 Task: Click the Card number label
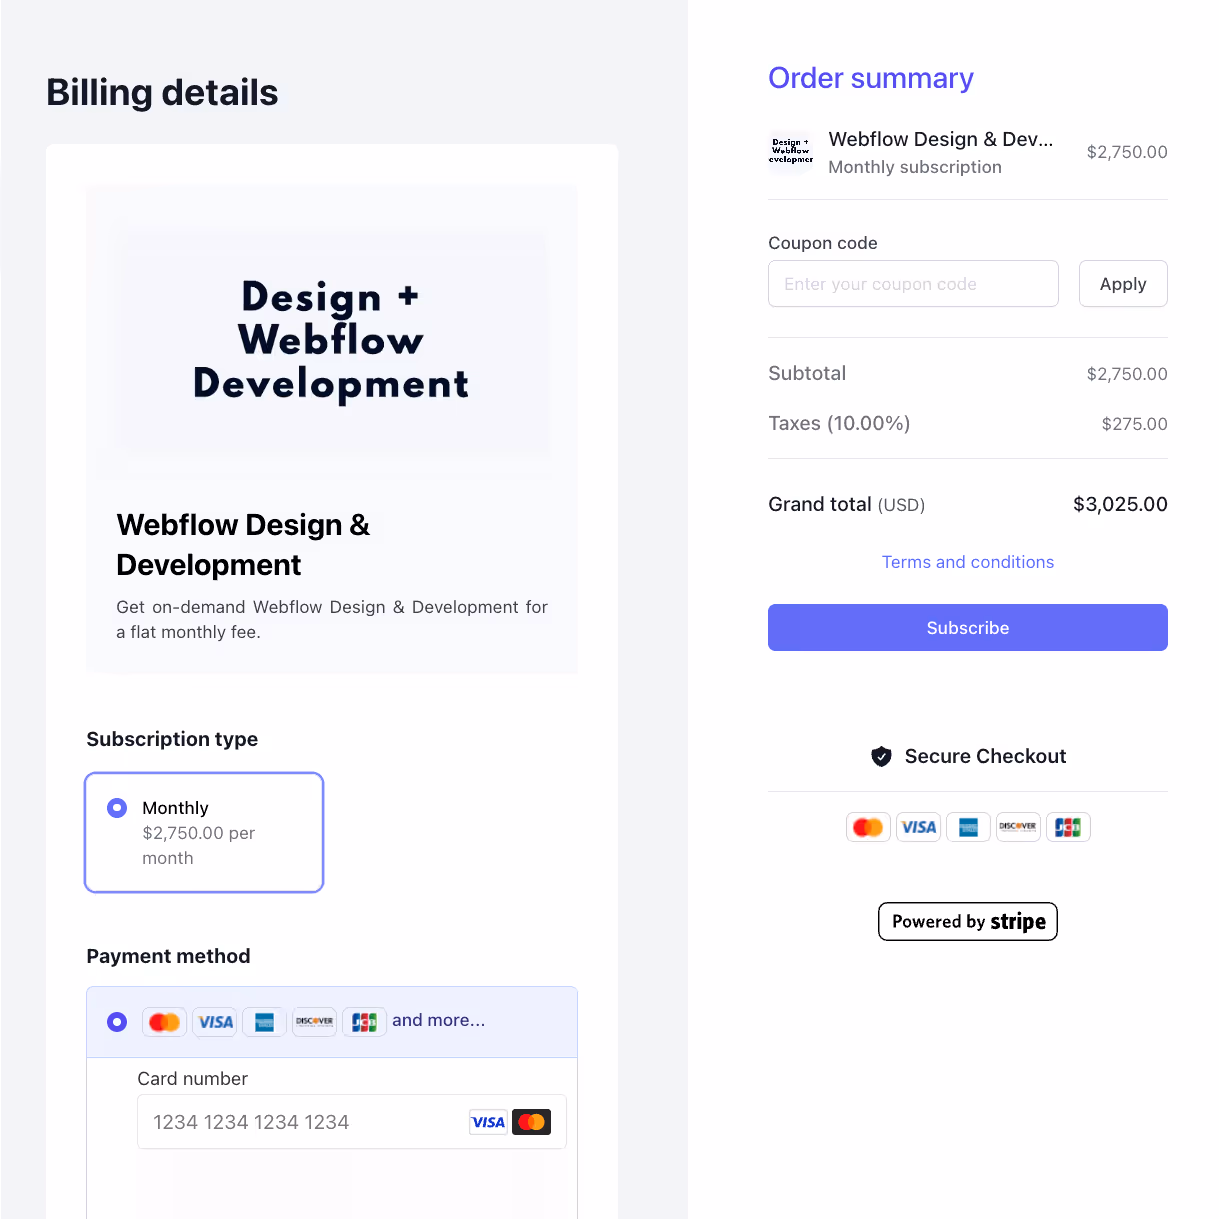[x=192, y=1078]
